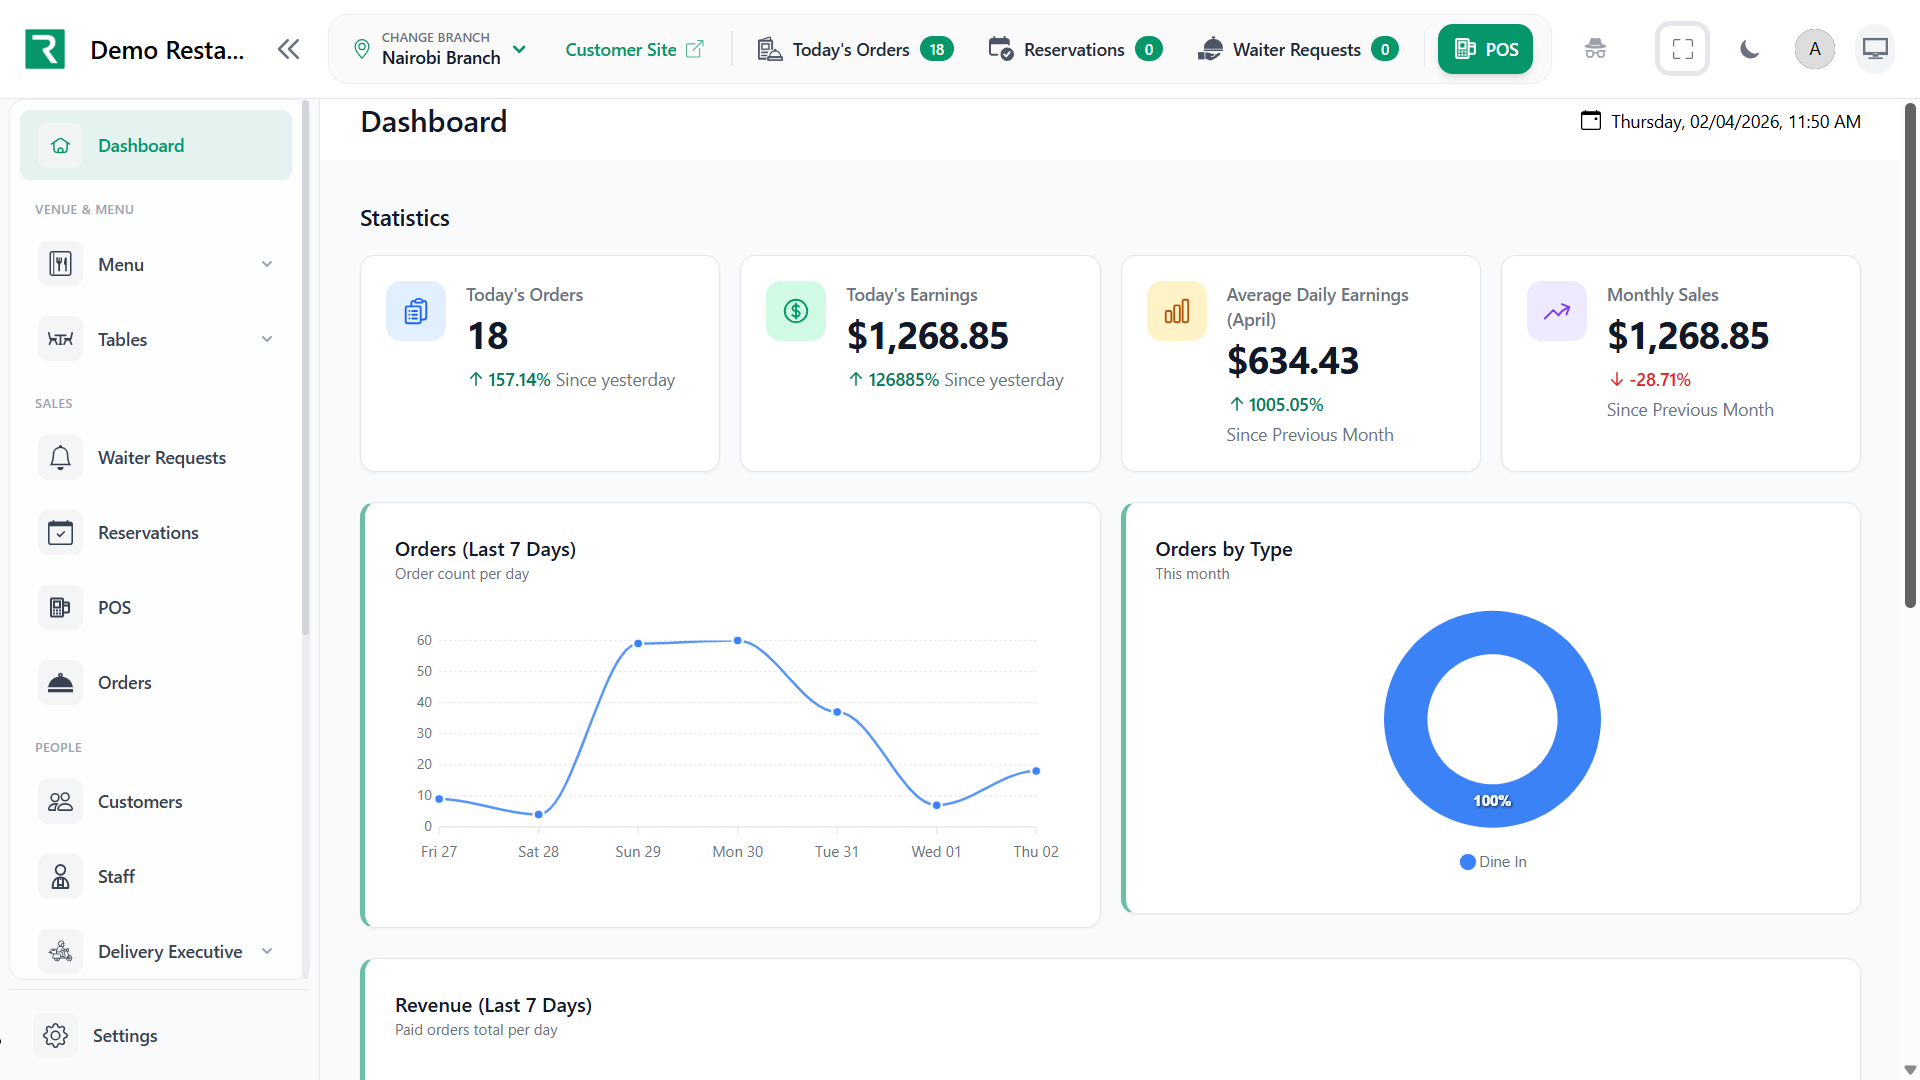This screenshot has height=1080, width=1920.
Task: Expand the Tables sidebar section
Action: 156,340
